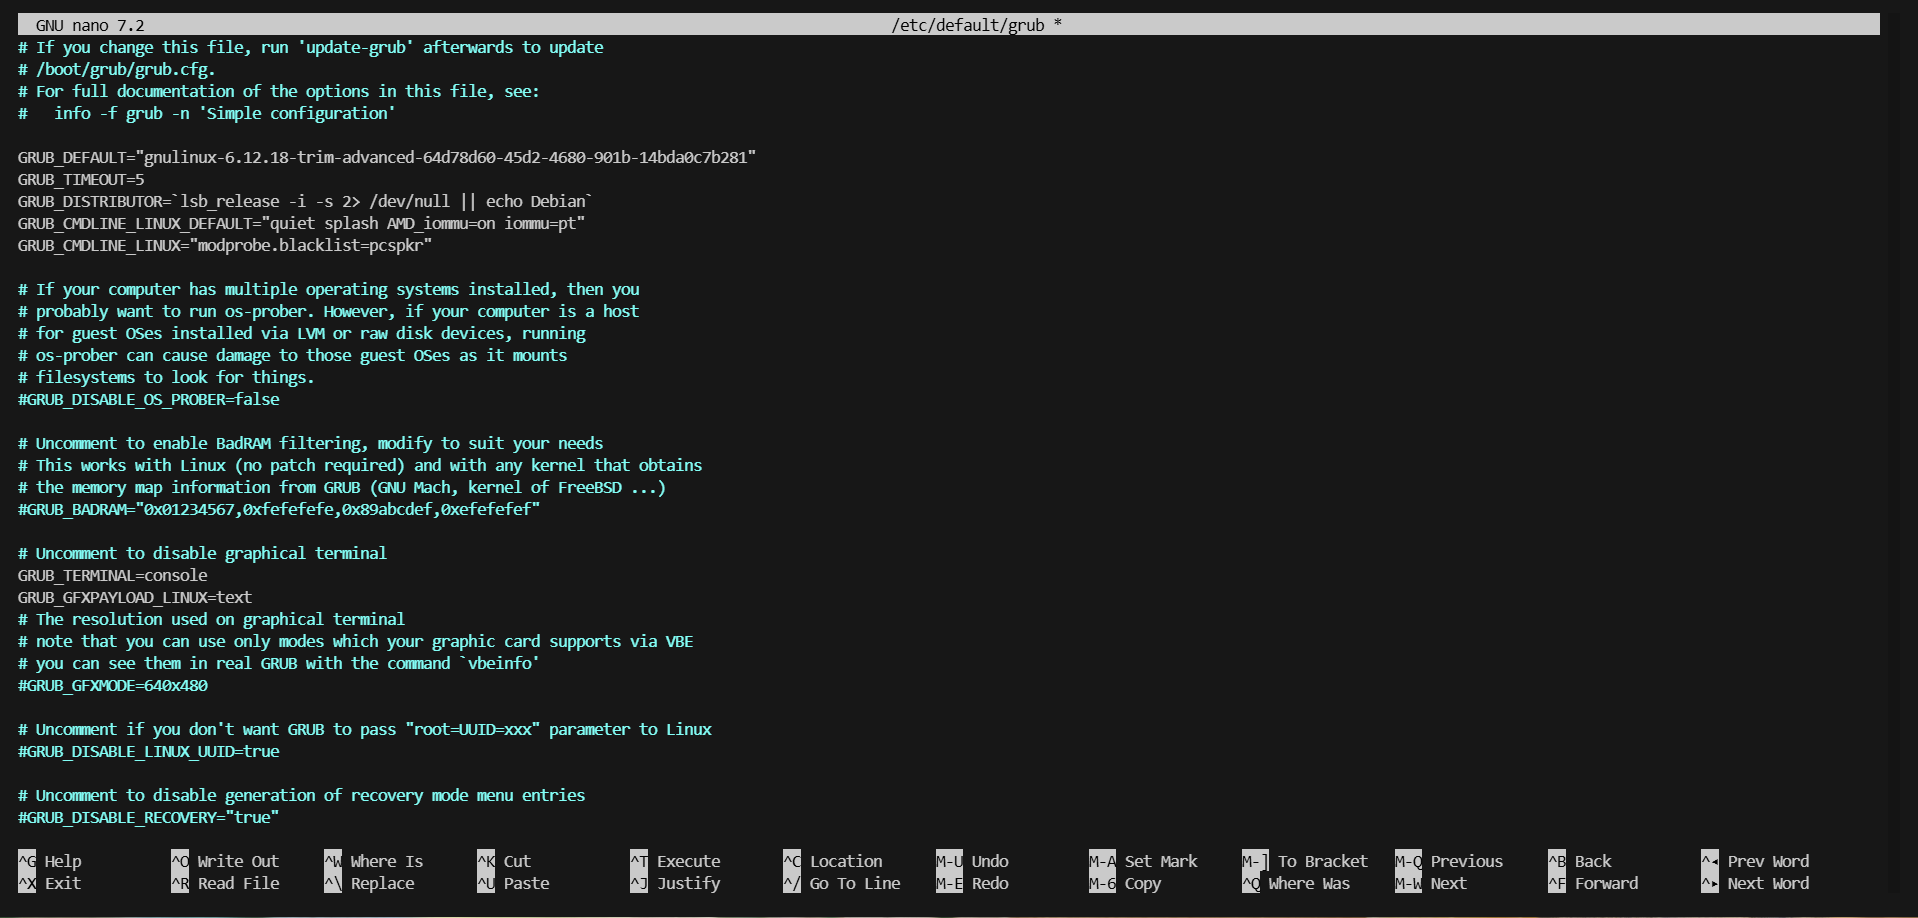Click the #GRUB_DISABLE_RECOVERY="true" line

point(149,817)
